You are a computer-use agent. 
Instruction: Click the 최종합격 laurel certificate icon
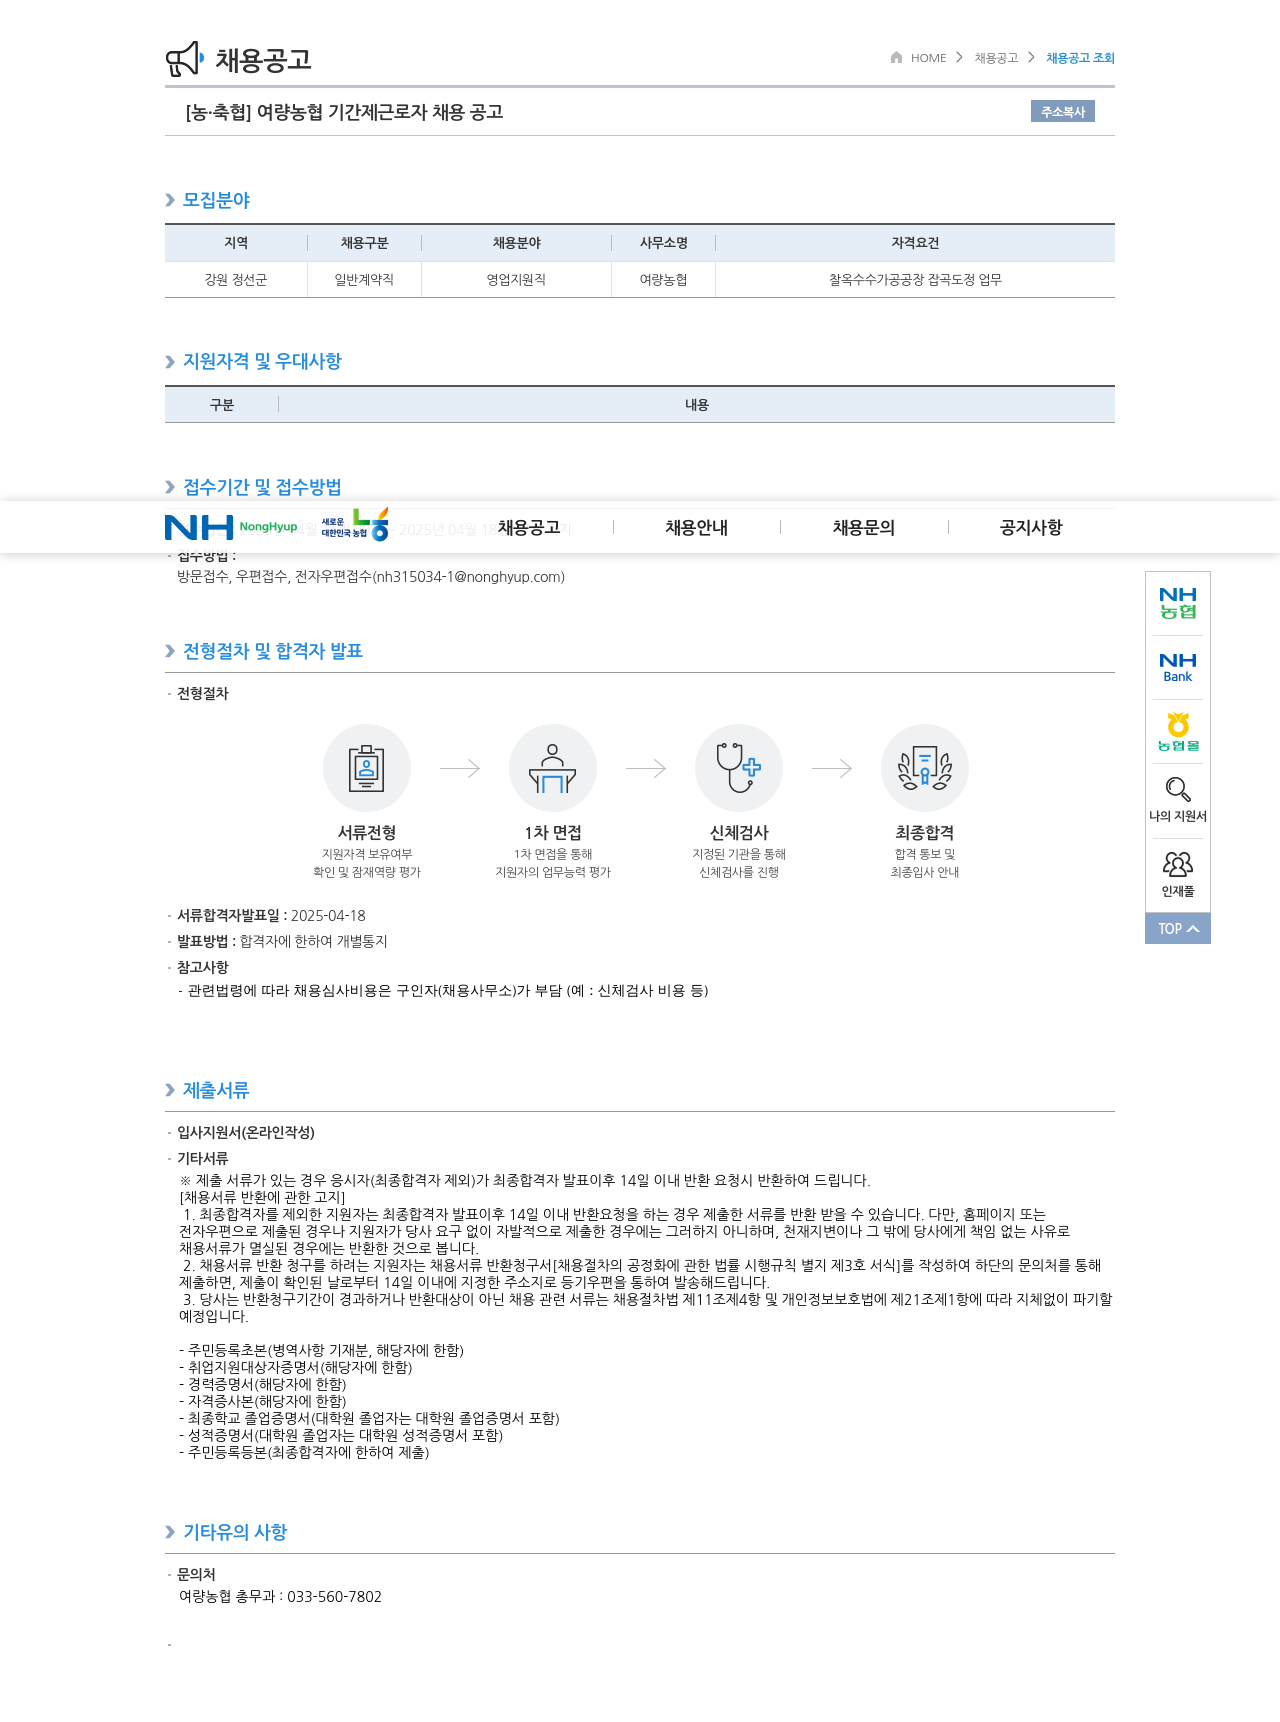pyautogui.click(x=925, y=768)
